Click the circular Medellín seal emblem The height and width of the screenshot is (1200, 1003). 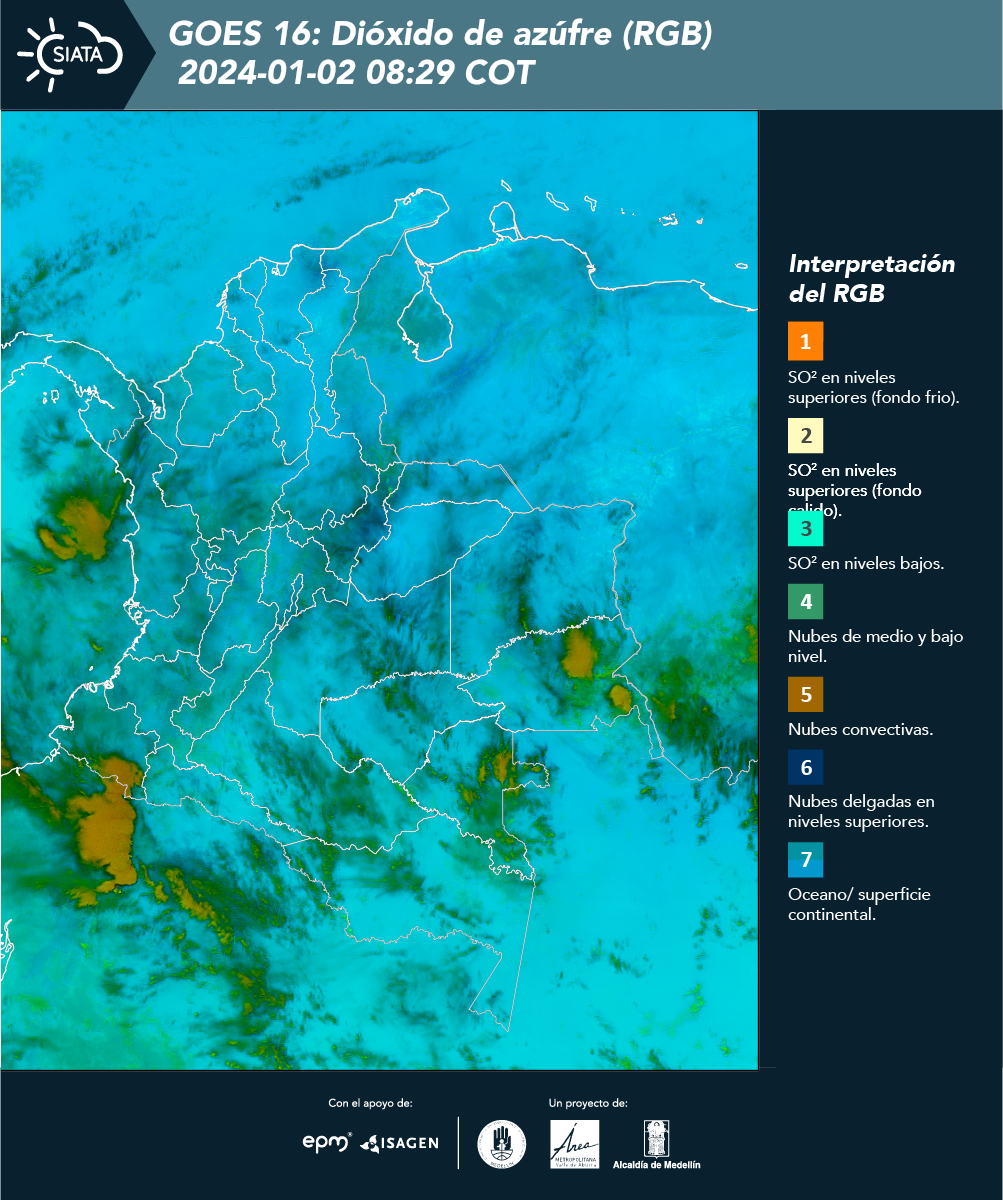pos(501,1144)
